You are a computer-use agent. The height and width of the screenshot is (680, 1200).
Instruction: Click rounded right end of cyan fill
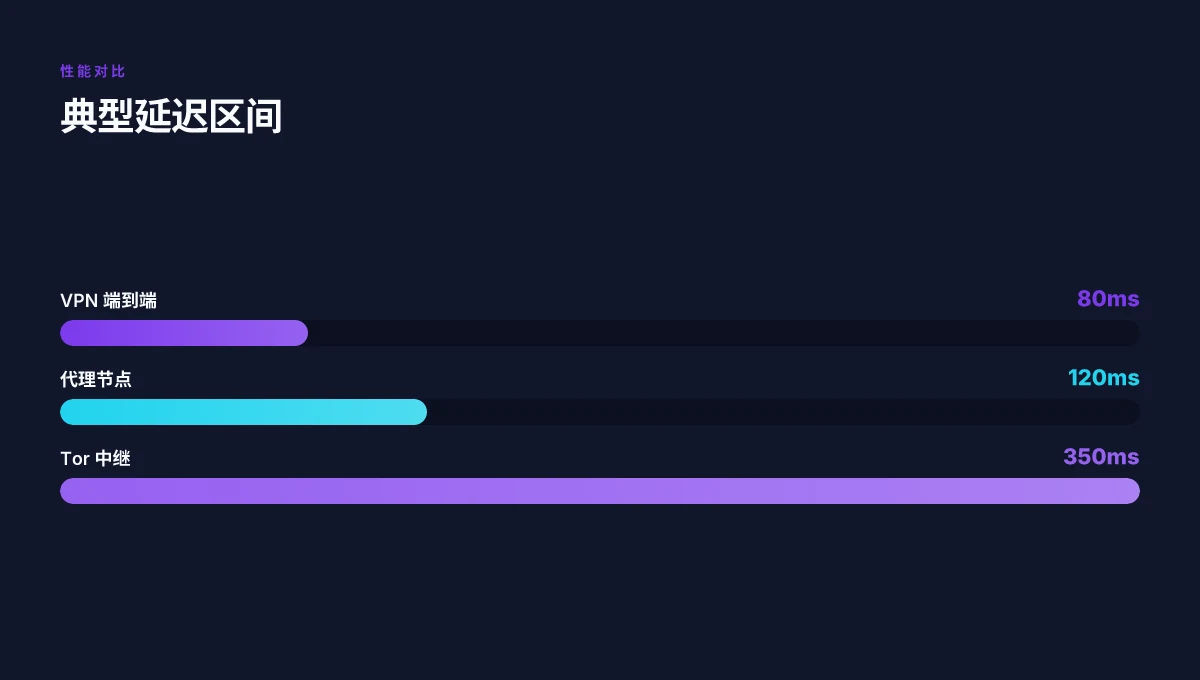tap(420, 412)
